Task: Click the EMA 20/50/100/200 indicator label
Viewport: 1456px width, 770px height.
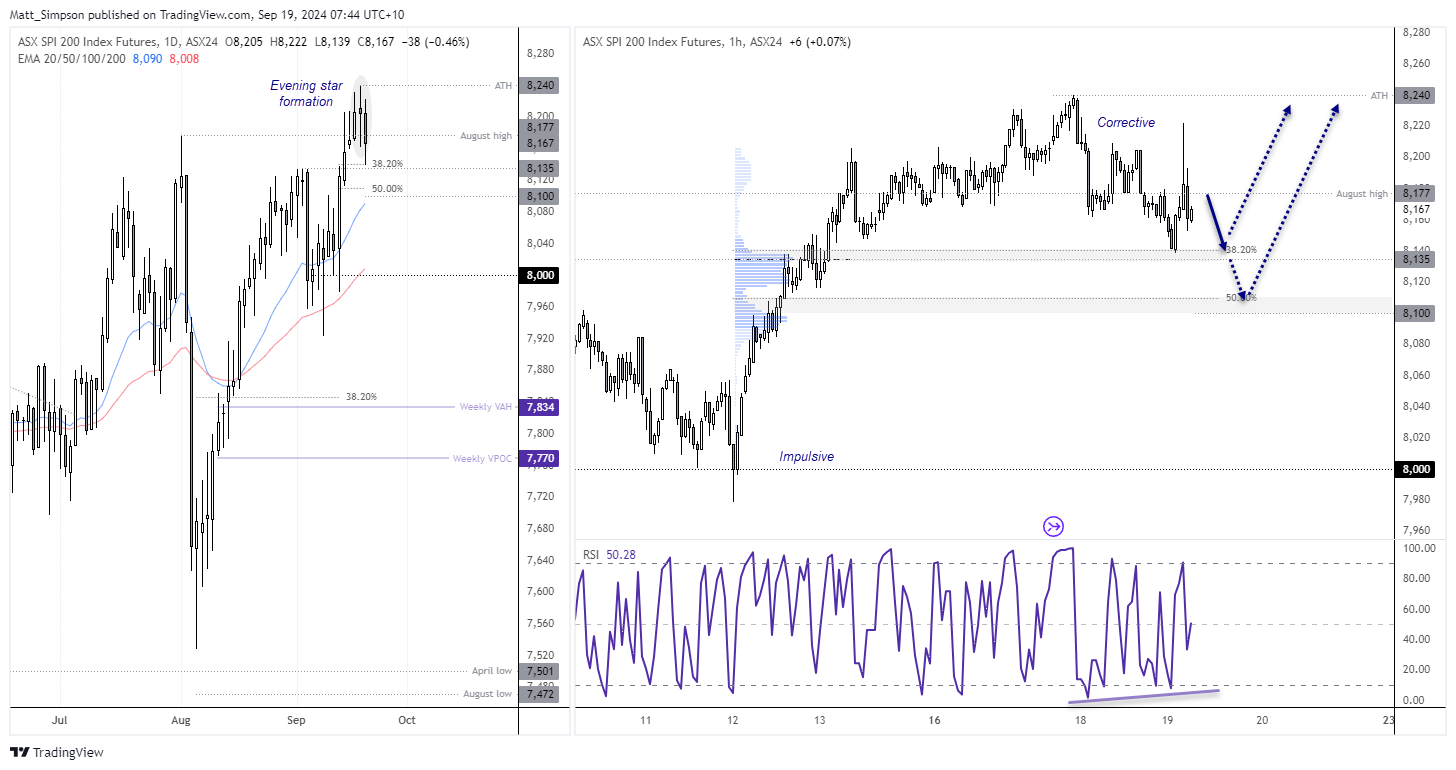Action: coord(70,59)
